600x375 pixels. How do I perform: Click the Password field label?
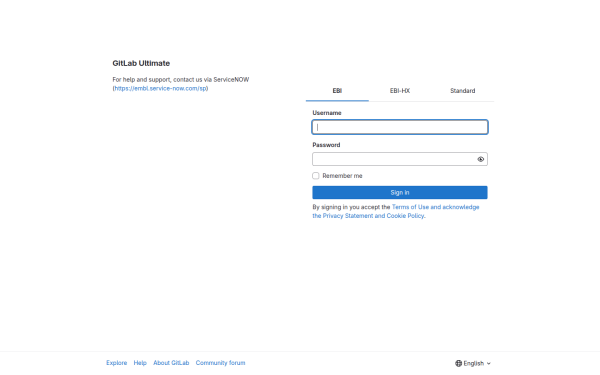point(326,145)
